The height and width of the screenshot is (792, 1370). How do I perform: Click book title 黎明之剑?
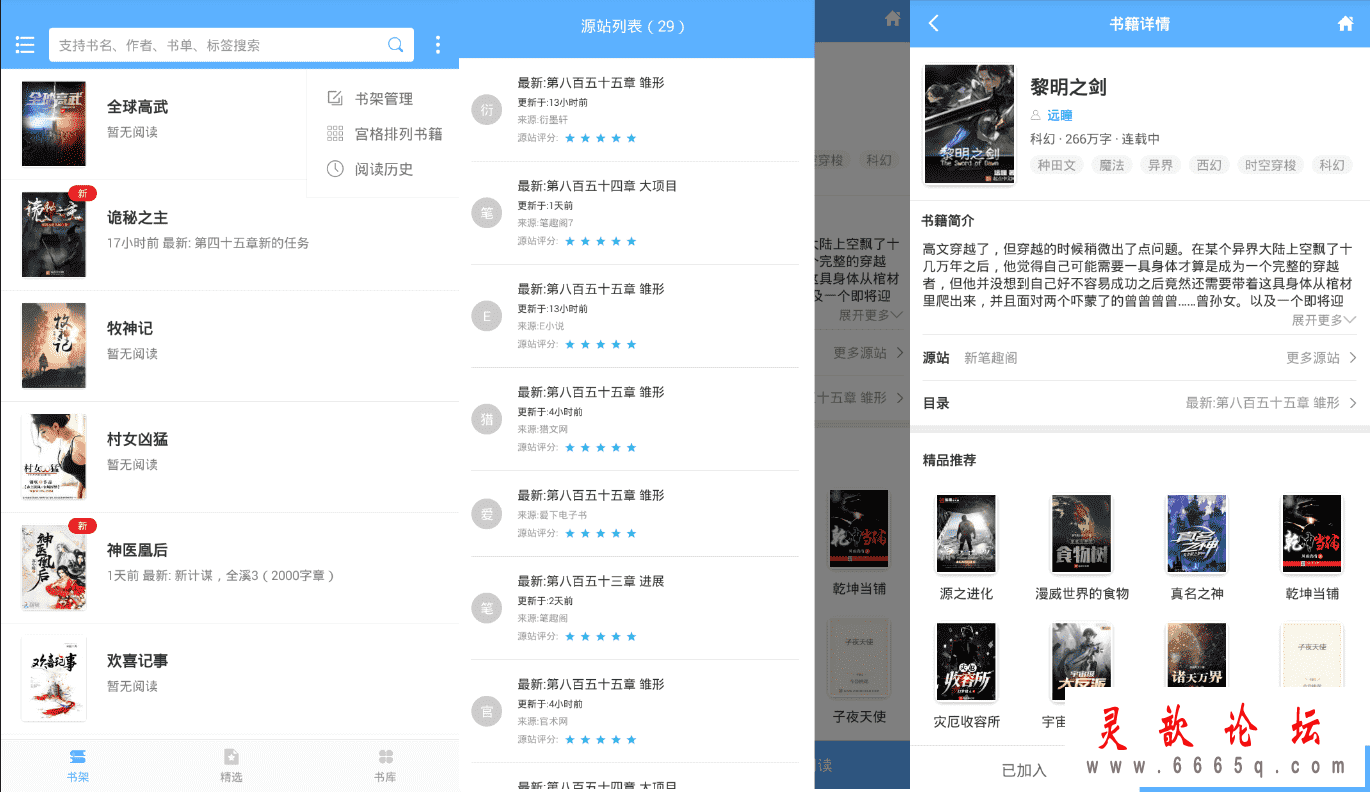point(1068,87)
